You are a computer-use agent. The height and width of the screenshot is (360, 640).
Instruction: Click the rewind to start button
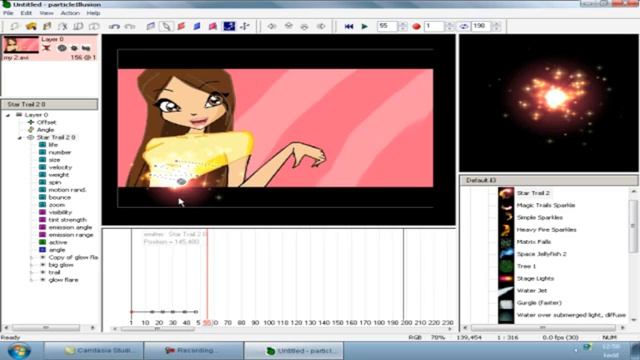[349, 27]
